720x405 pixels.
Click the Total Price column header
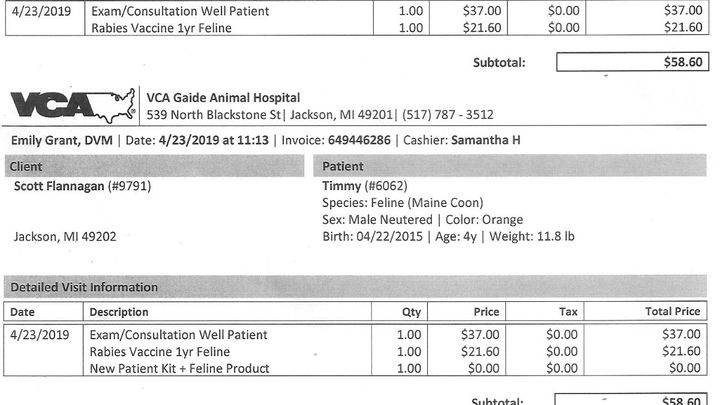click(x=673, y=311)
